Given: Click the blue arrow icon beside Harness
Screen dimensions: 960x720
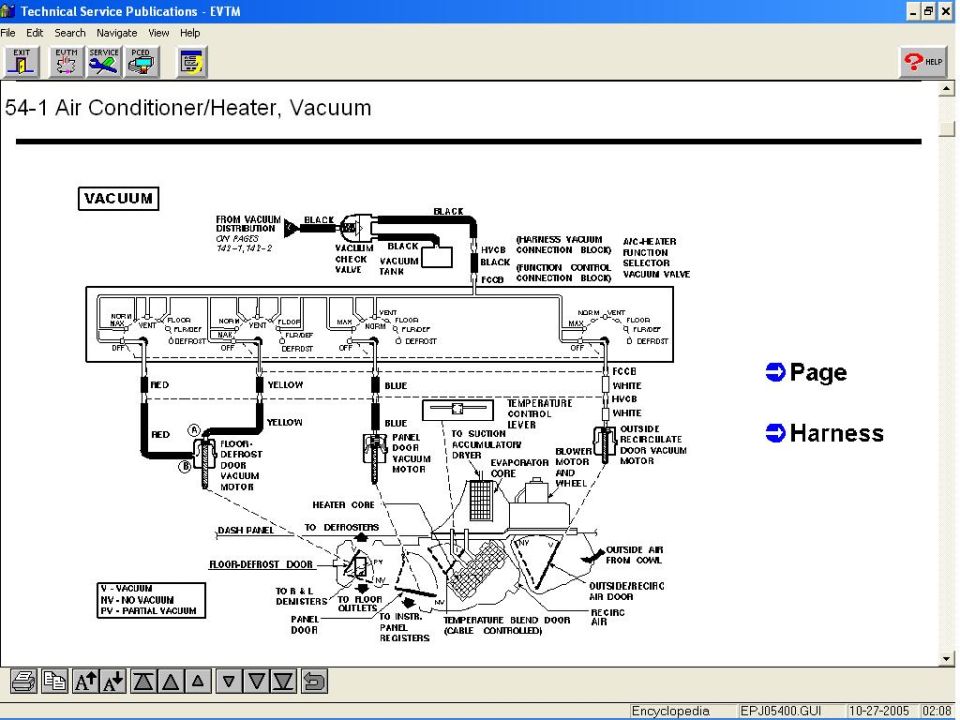Looking at the screenshot, I should pyautogui.click(x=775, y=433).
